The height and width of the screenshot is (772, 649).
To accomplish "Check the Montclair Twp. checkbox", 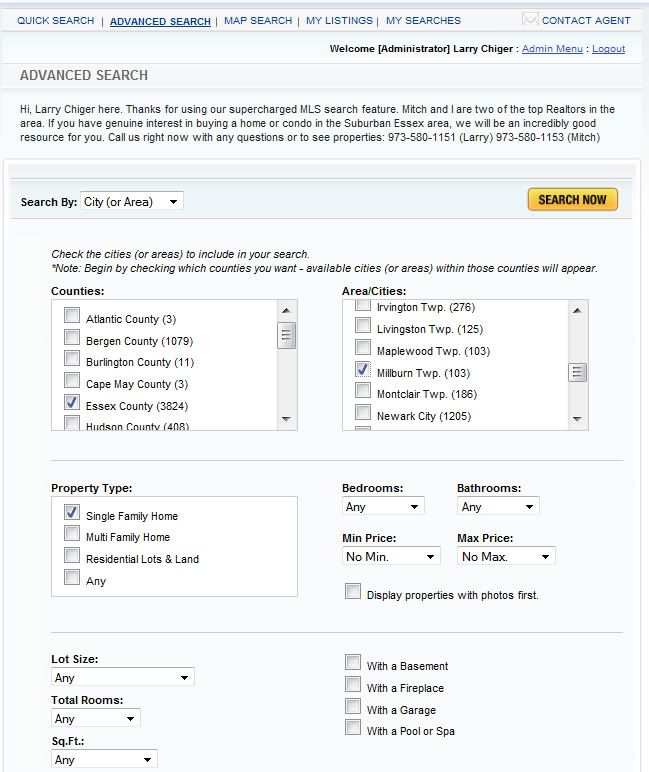I will click(363, 390).
